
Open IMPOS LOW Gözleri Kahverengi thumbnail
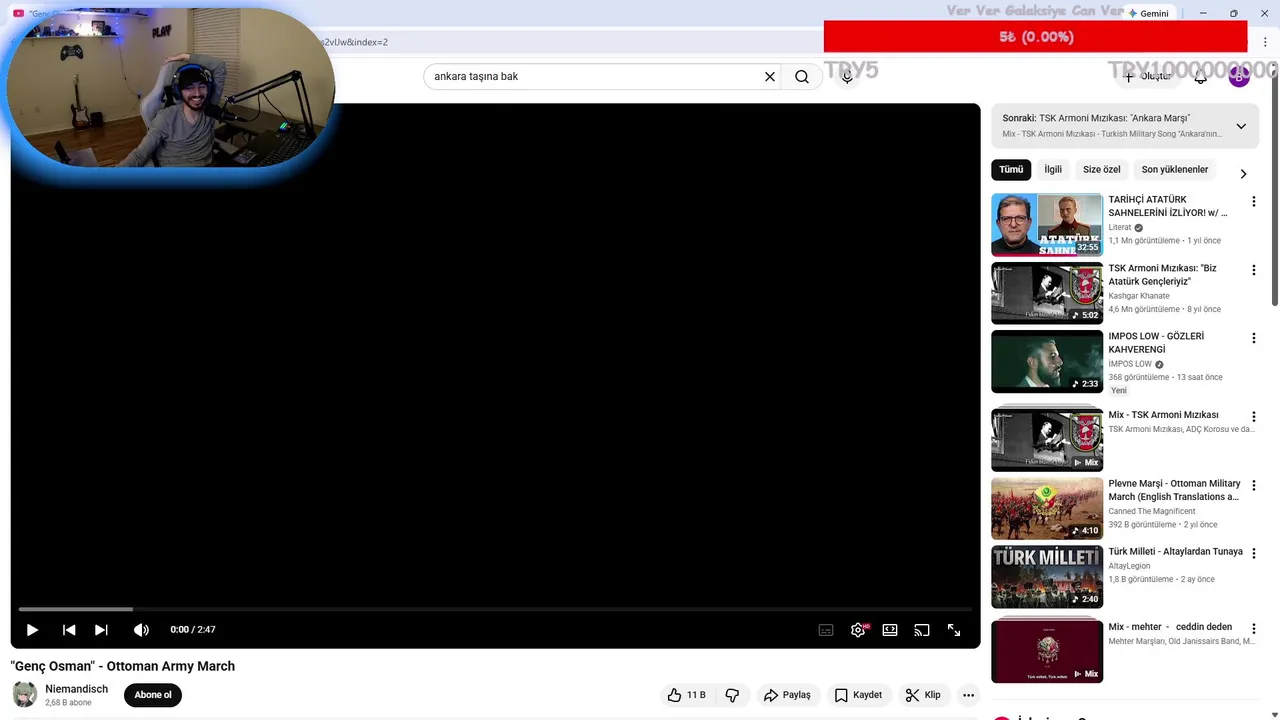(x=1047, y=362)
